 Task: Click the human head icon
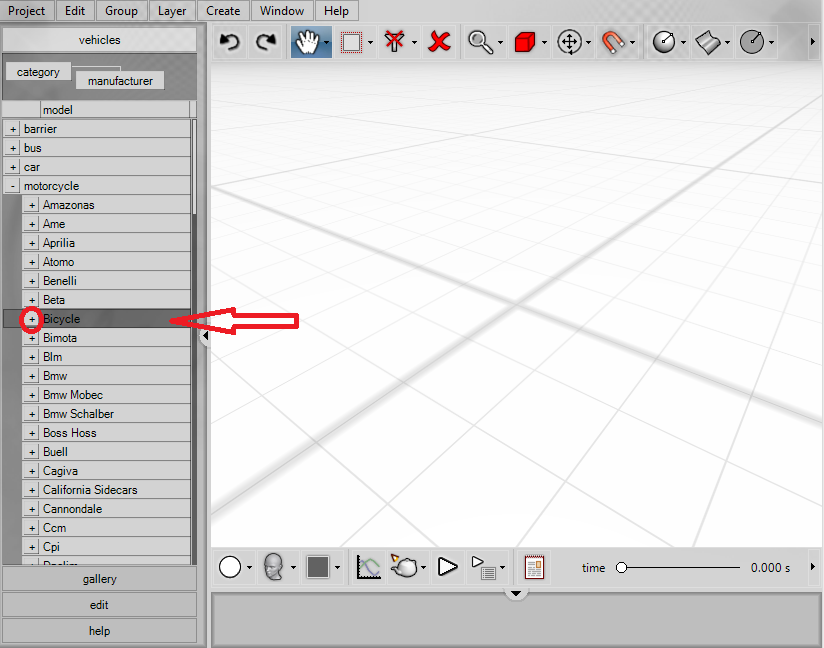(274, 567)
